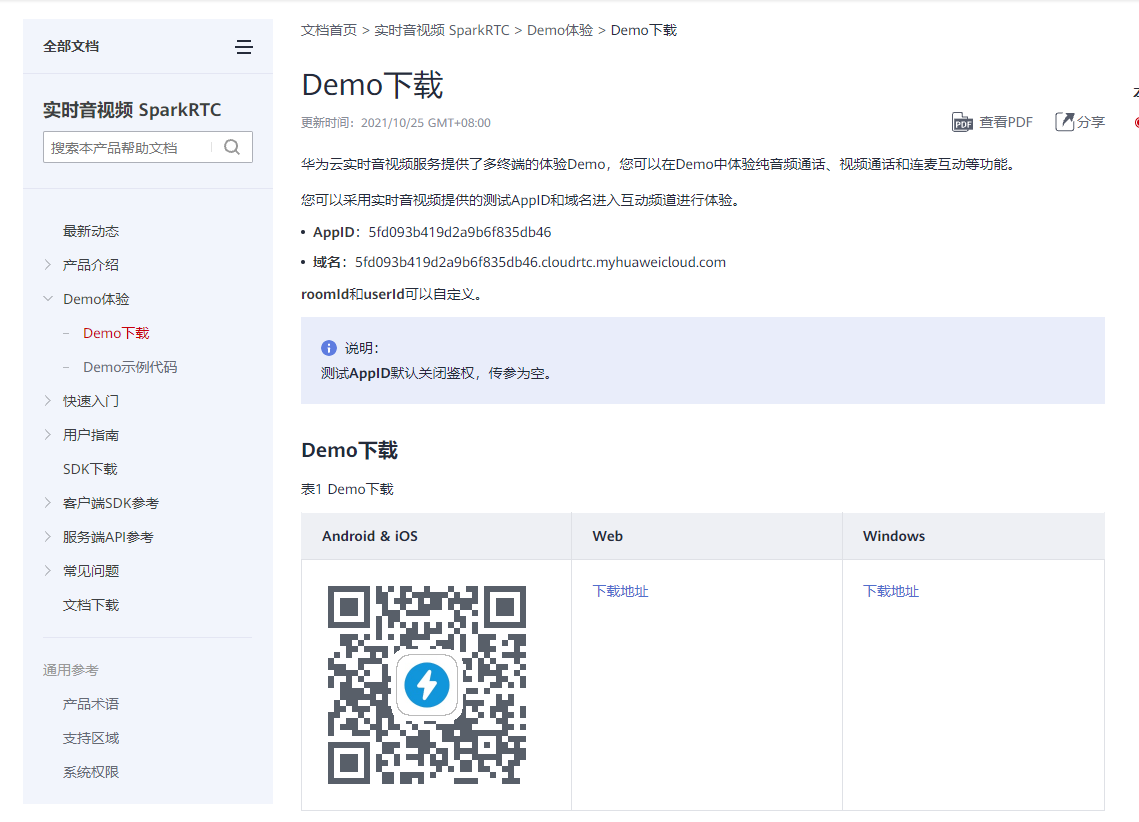The height and width of the screenshot is (822, 1139).
Task: Open 产品术语 under 通用参考
Action: pos(91,704)
